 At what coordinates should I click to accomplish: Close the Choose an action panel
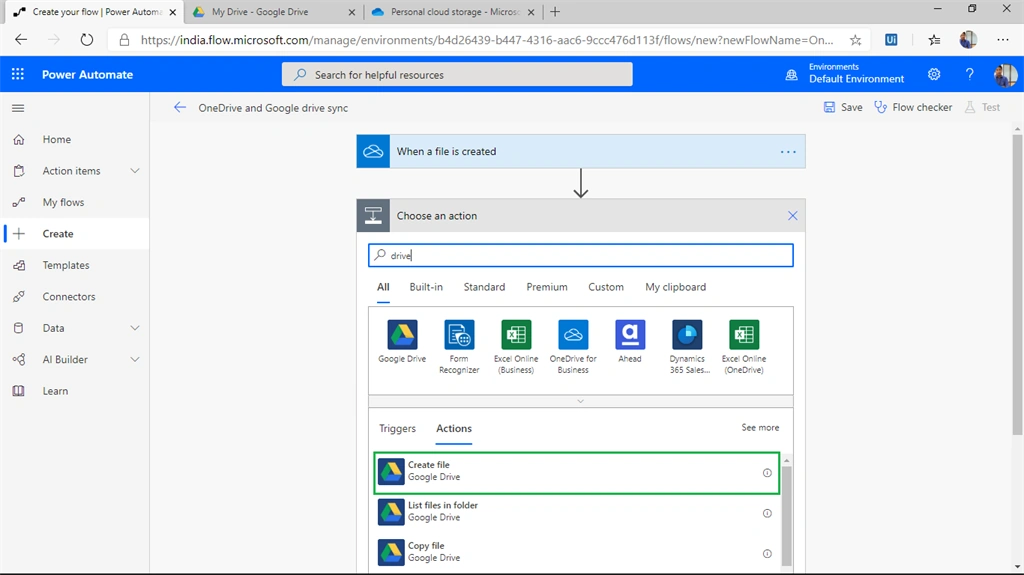[x=792, y=216]
